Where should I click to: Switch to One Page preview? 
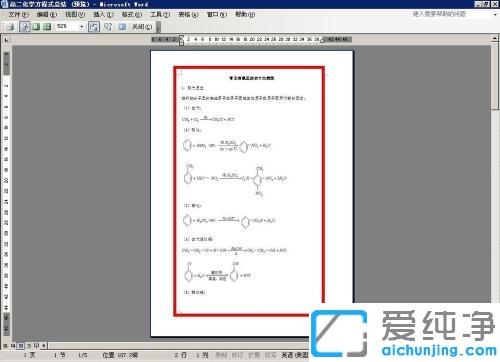coord(36,27)
